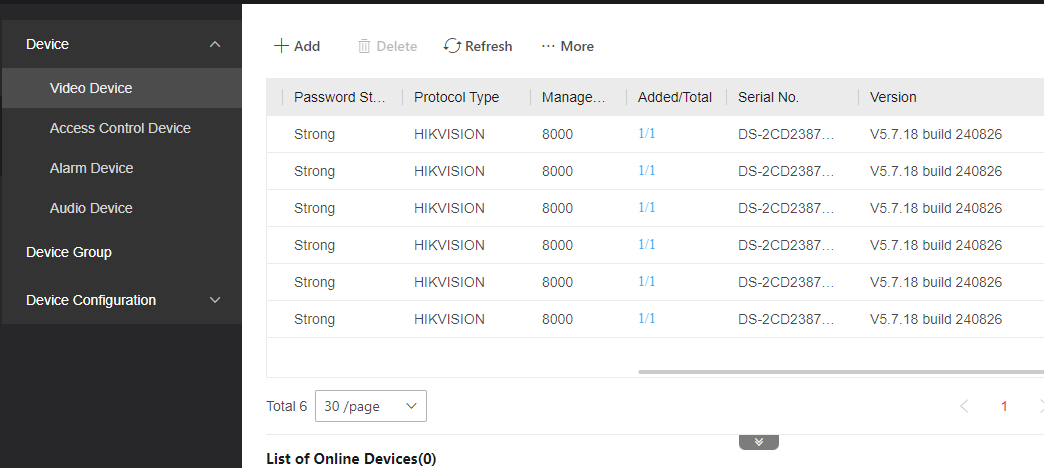
Task: Select Video Device in sidebar
Action: pos(91,88)
